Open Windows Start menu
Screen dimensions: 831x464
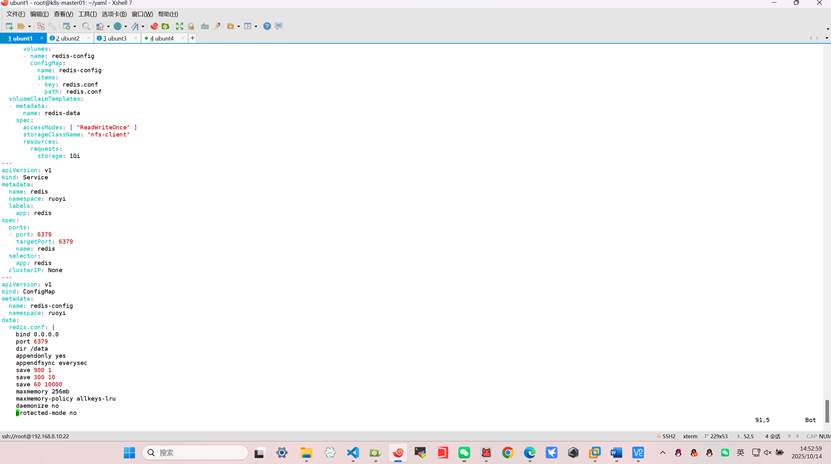click(x=129, y=452)
